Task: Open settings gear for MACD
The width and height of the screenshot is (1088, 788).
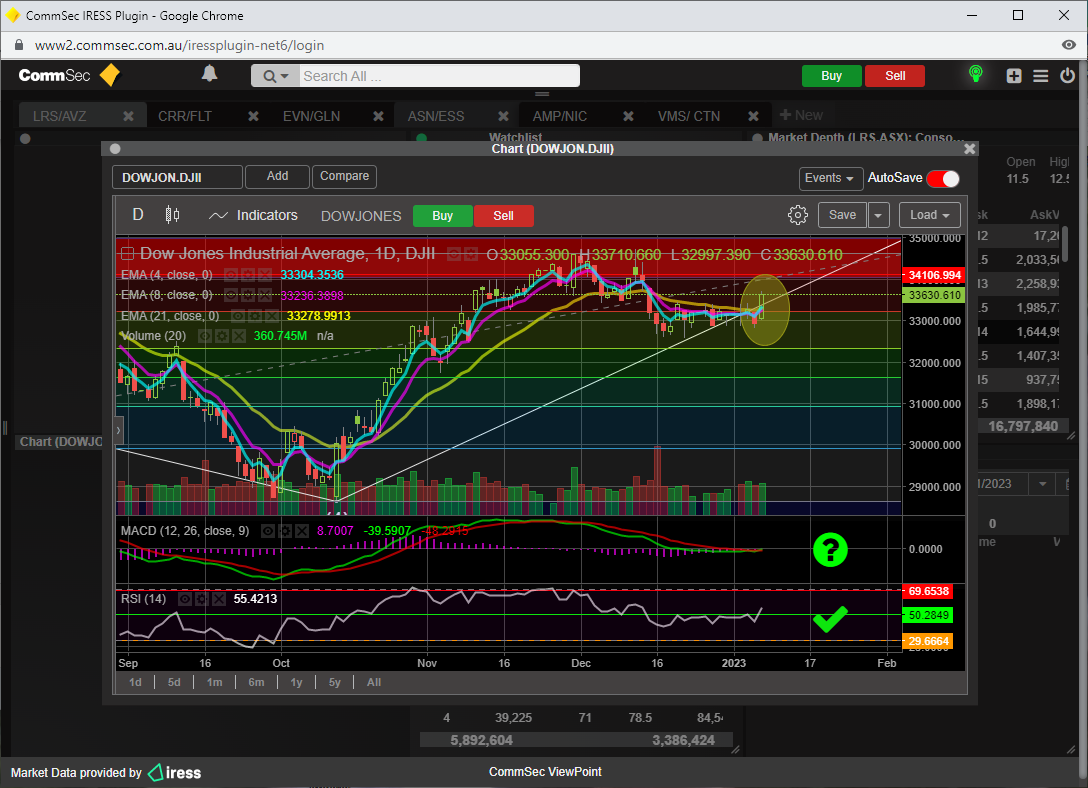Action: coord(284,531)
